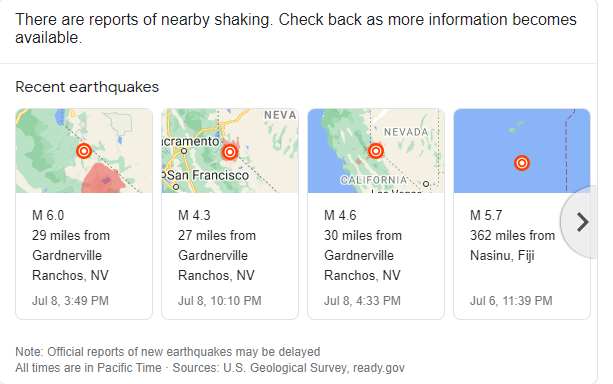Screen dimensions: 613x384
Task: Click the San Francisco label on map
Action: point(208,175)
